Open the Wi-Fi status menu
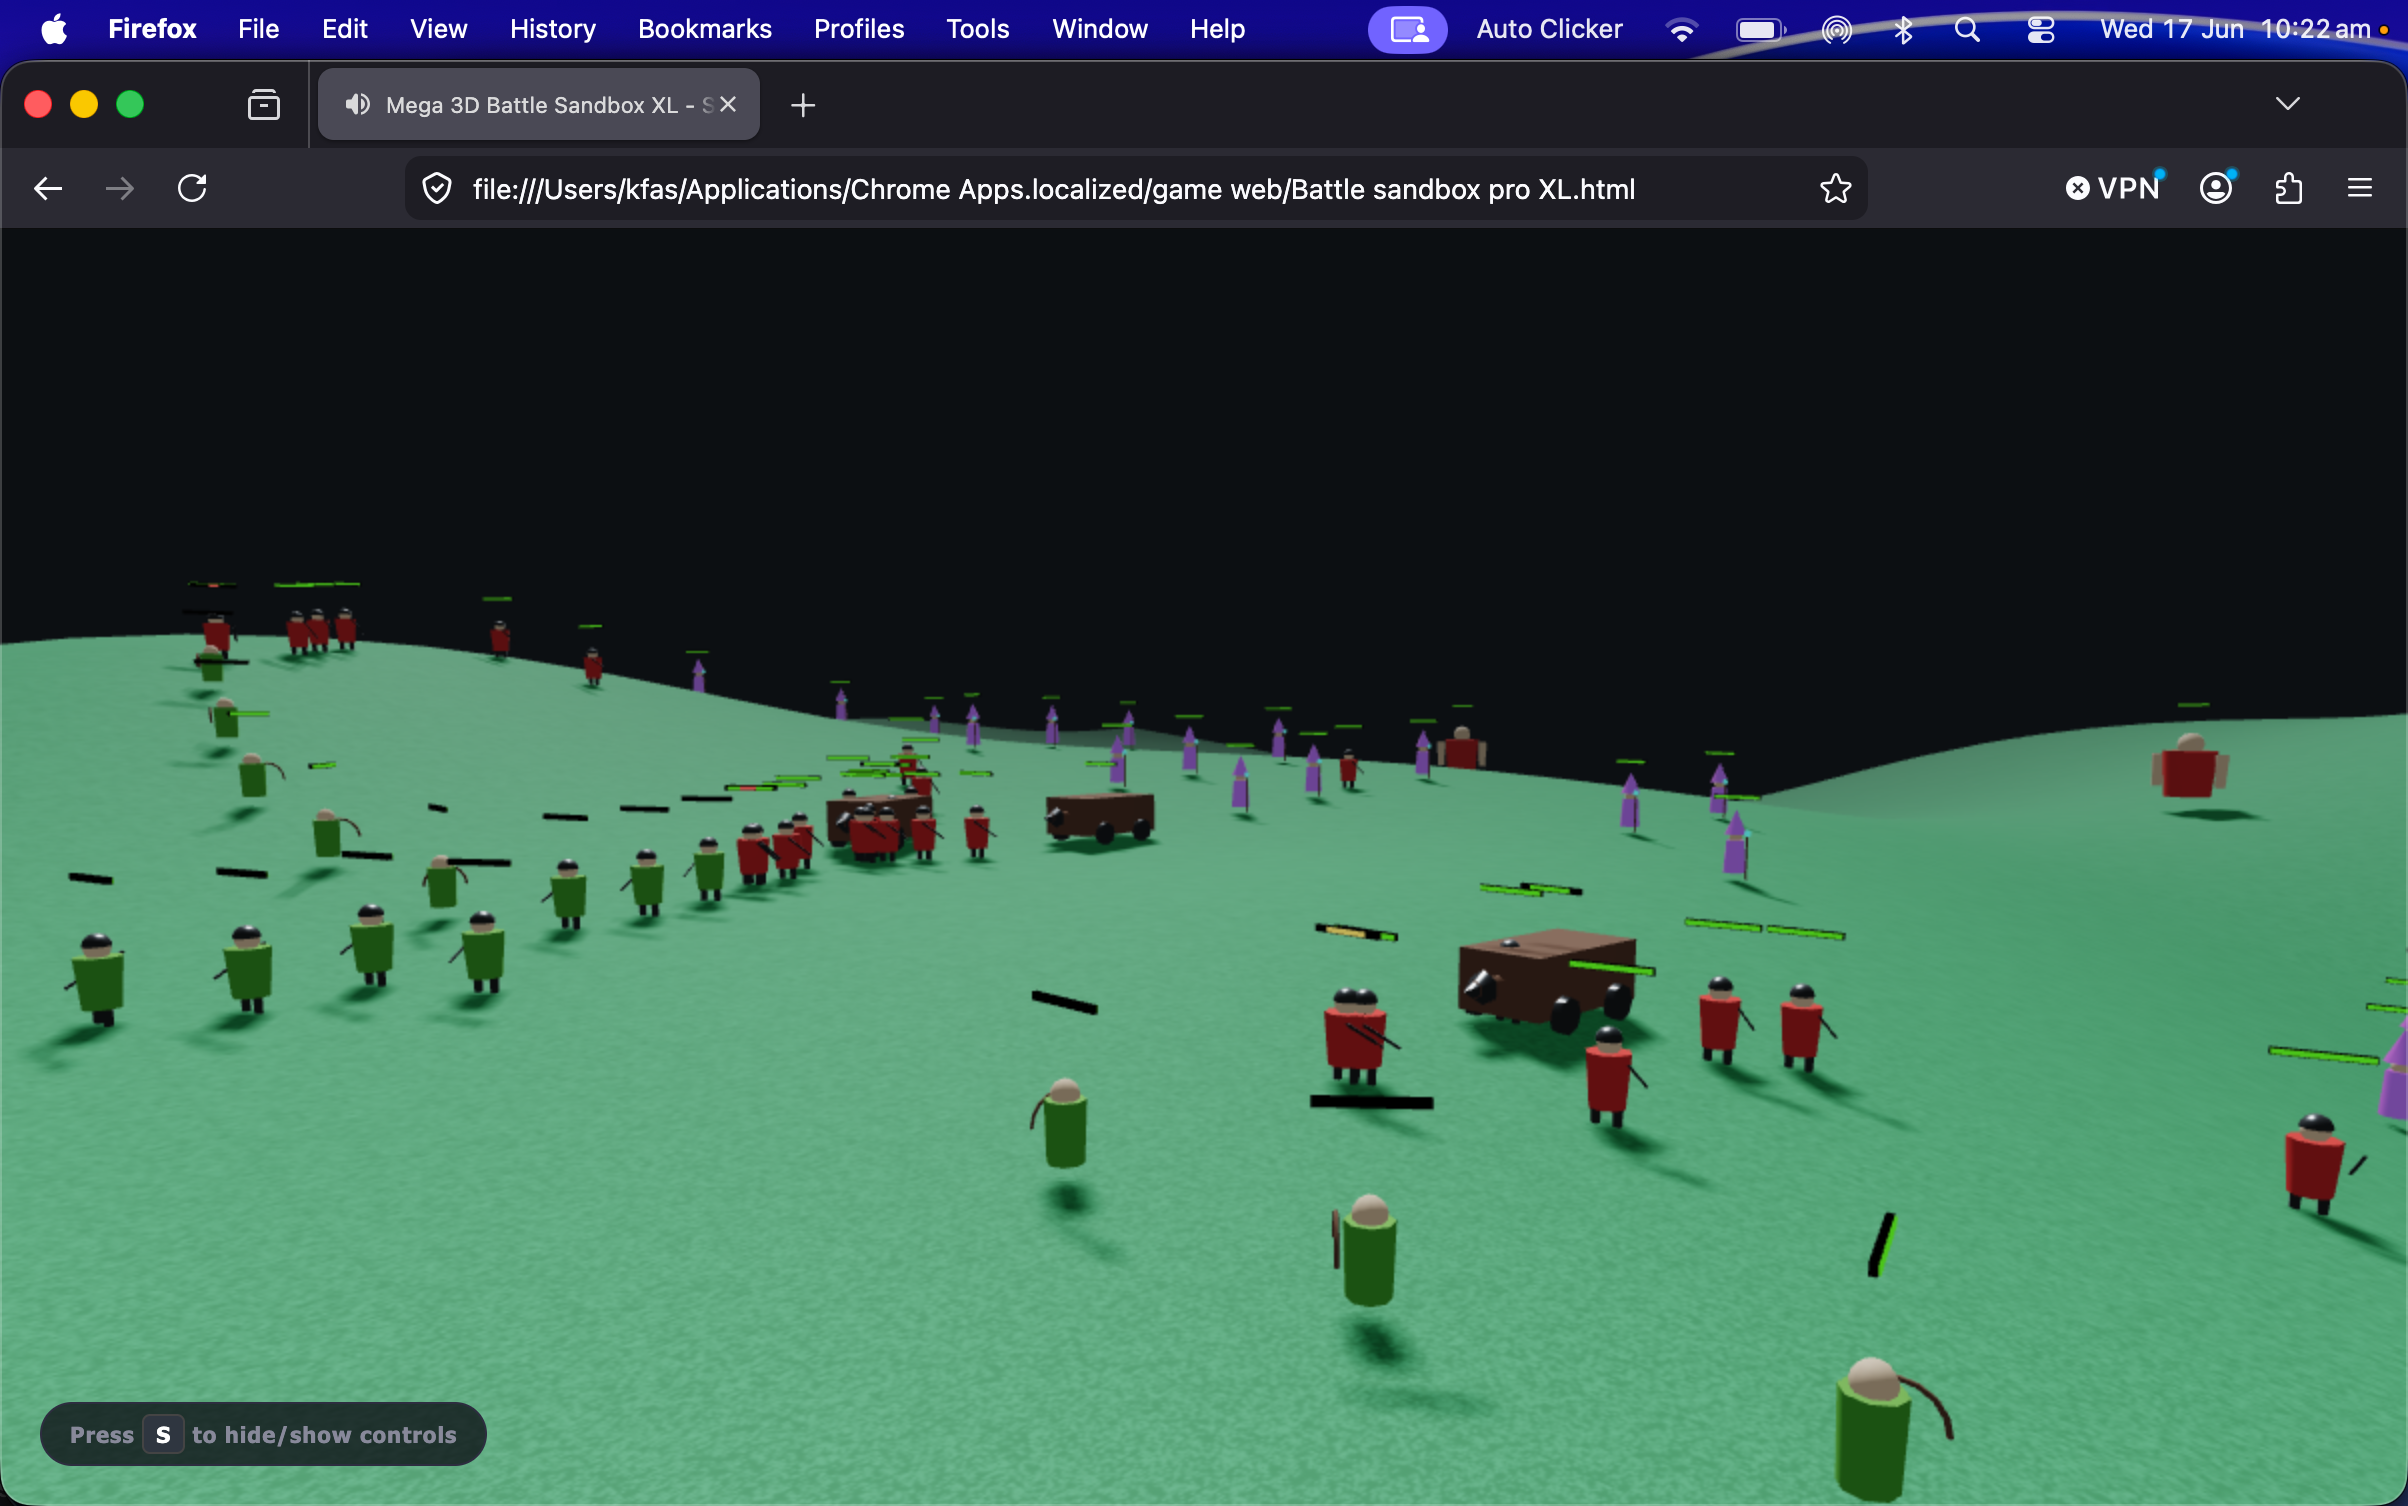Image resolution: width=2408 pixels, height=1506 pixels. (x=1682, y=30)
